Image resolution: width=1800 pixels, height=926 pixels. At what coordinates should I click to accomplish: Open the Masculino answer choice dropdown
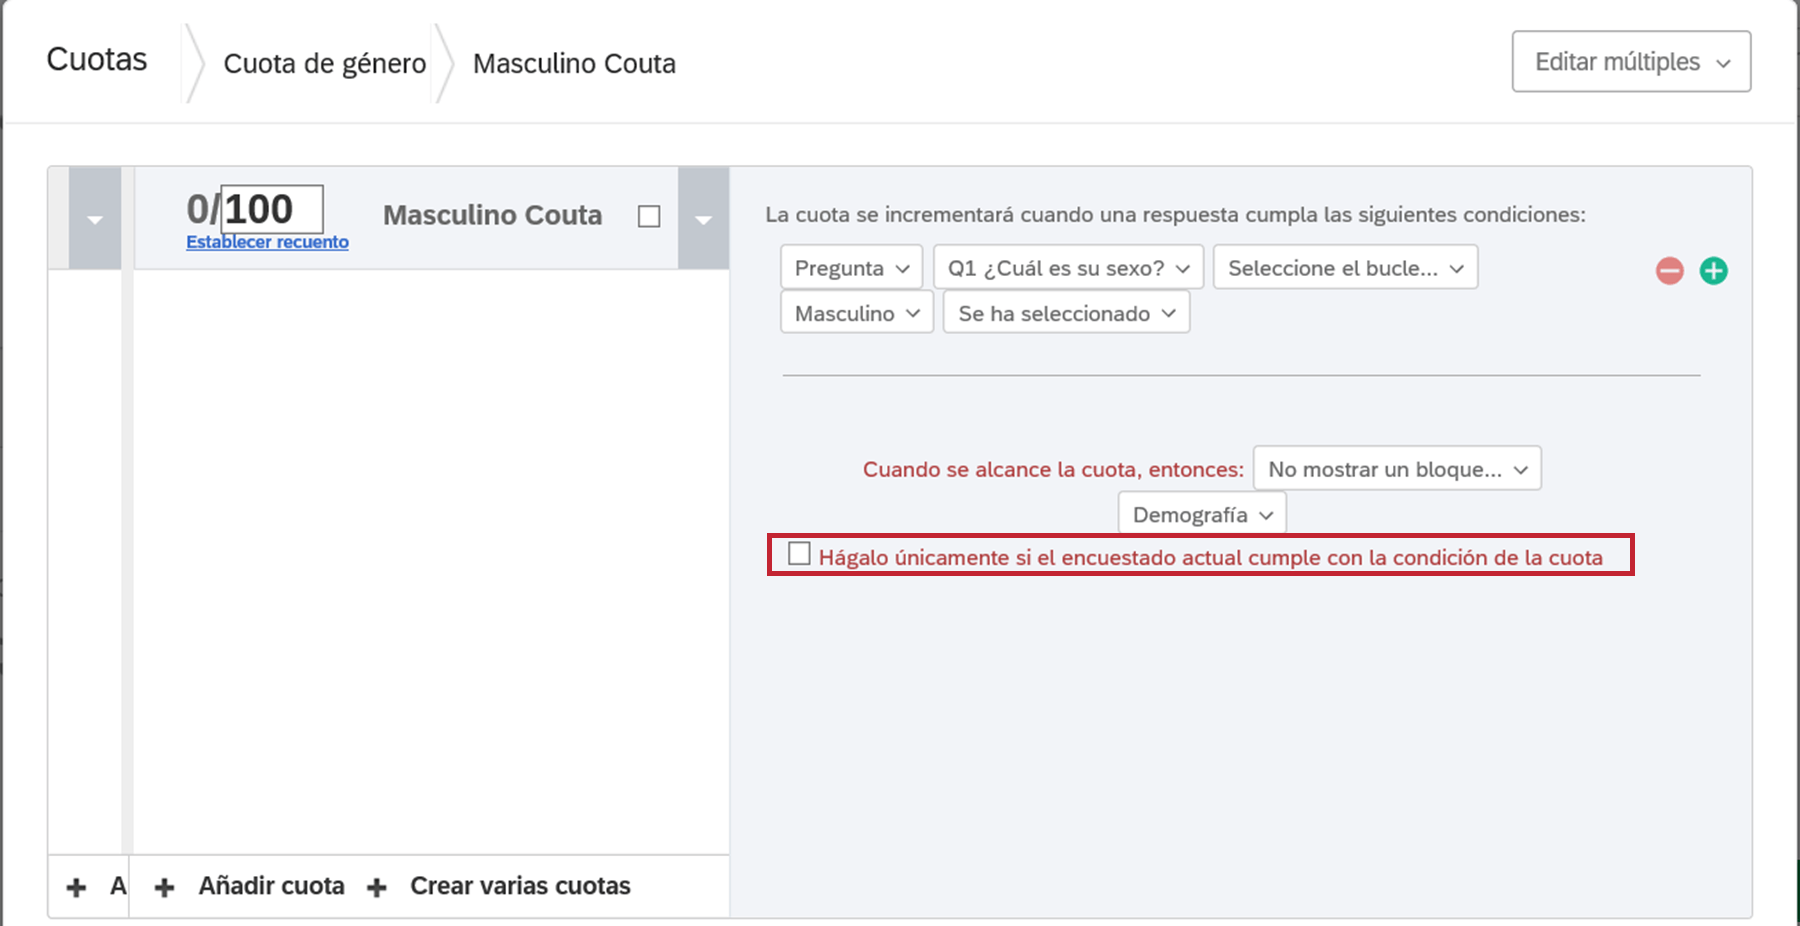click(x=857, y=312)
